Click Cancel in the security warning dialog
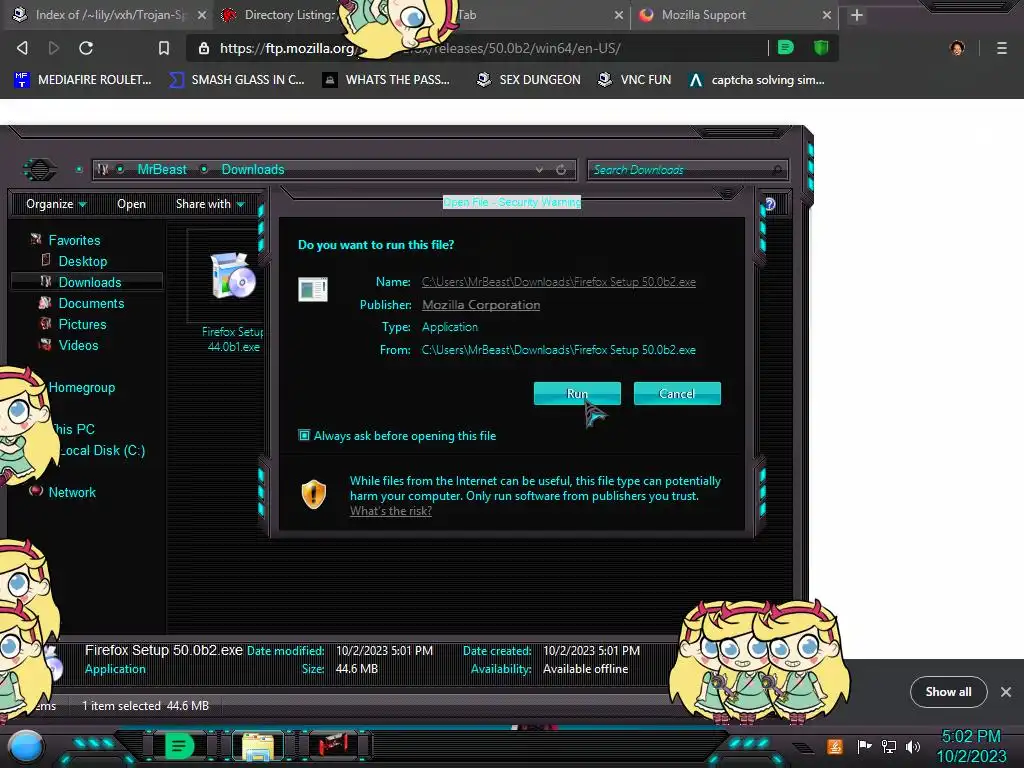 tap(677, 393)
